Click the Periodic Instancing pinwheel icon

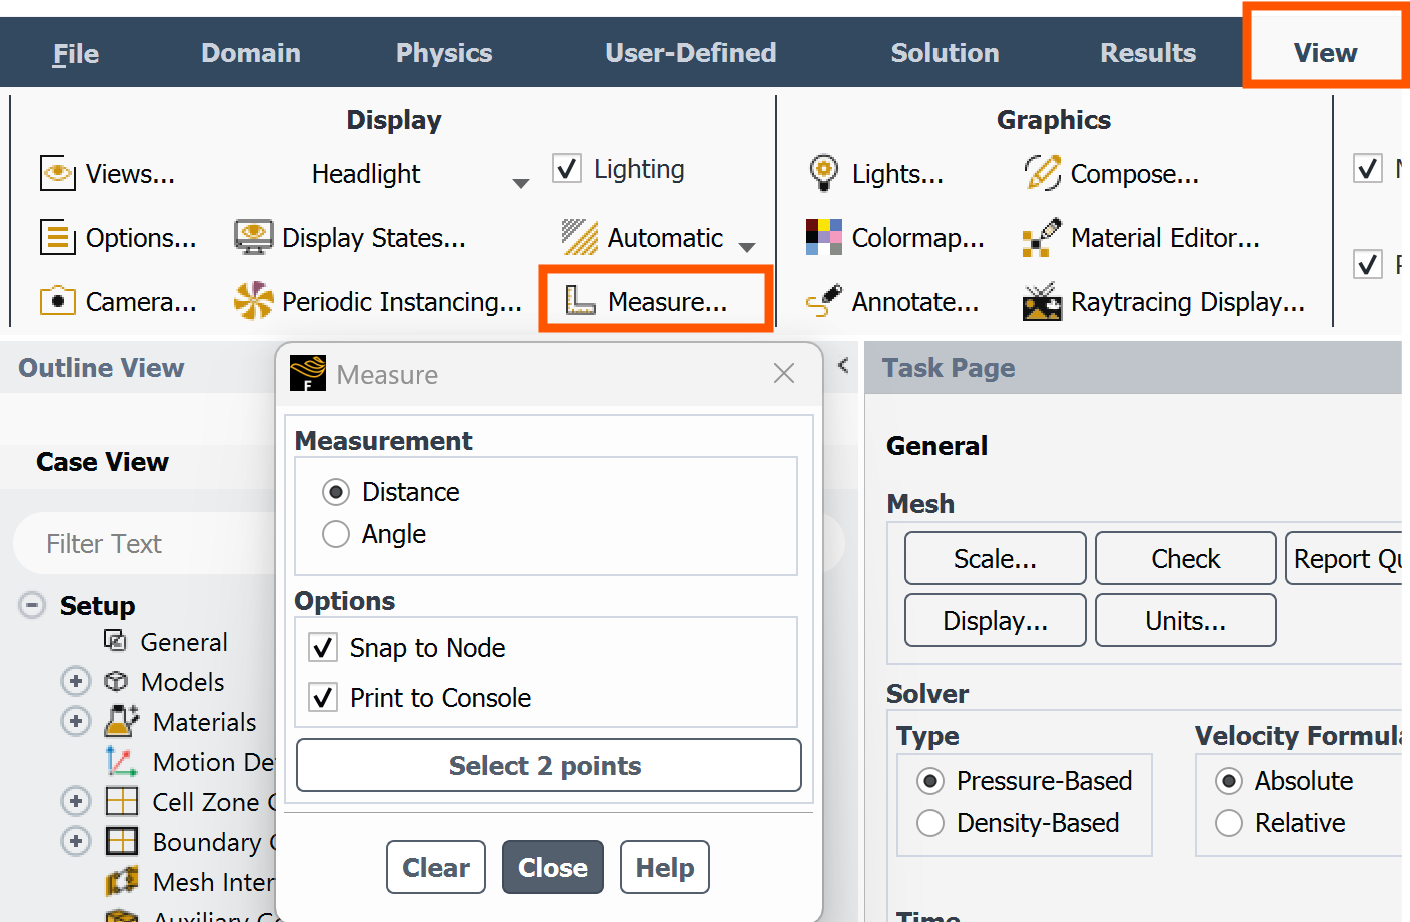(253, 301)
